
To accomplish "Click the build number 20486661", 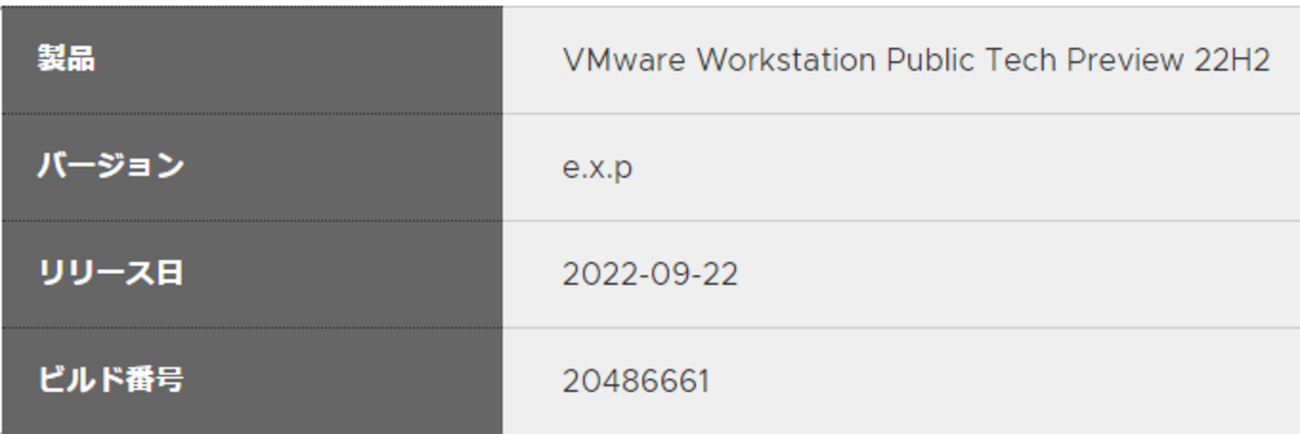I will tap(636, 381).
